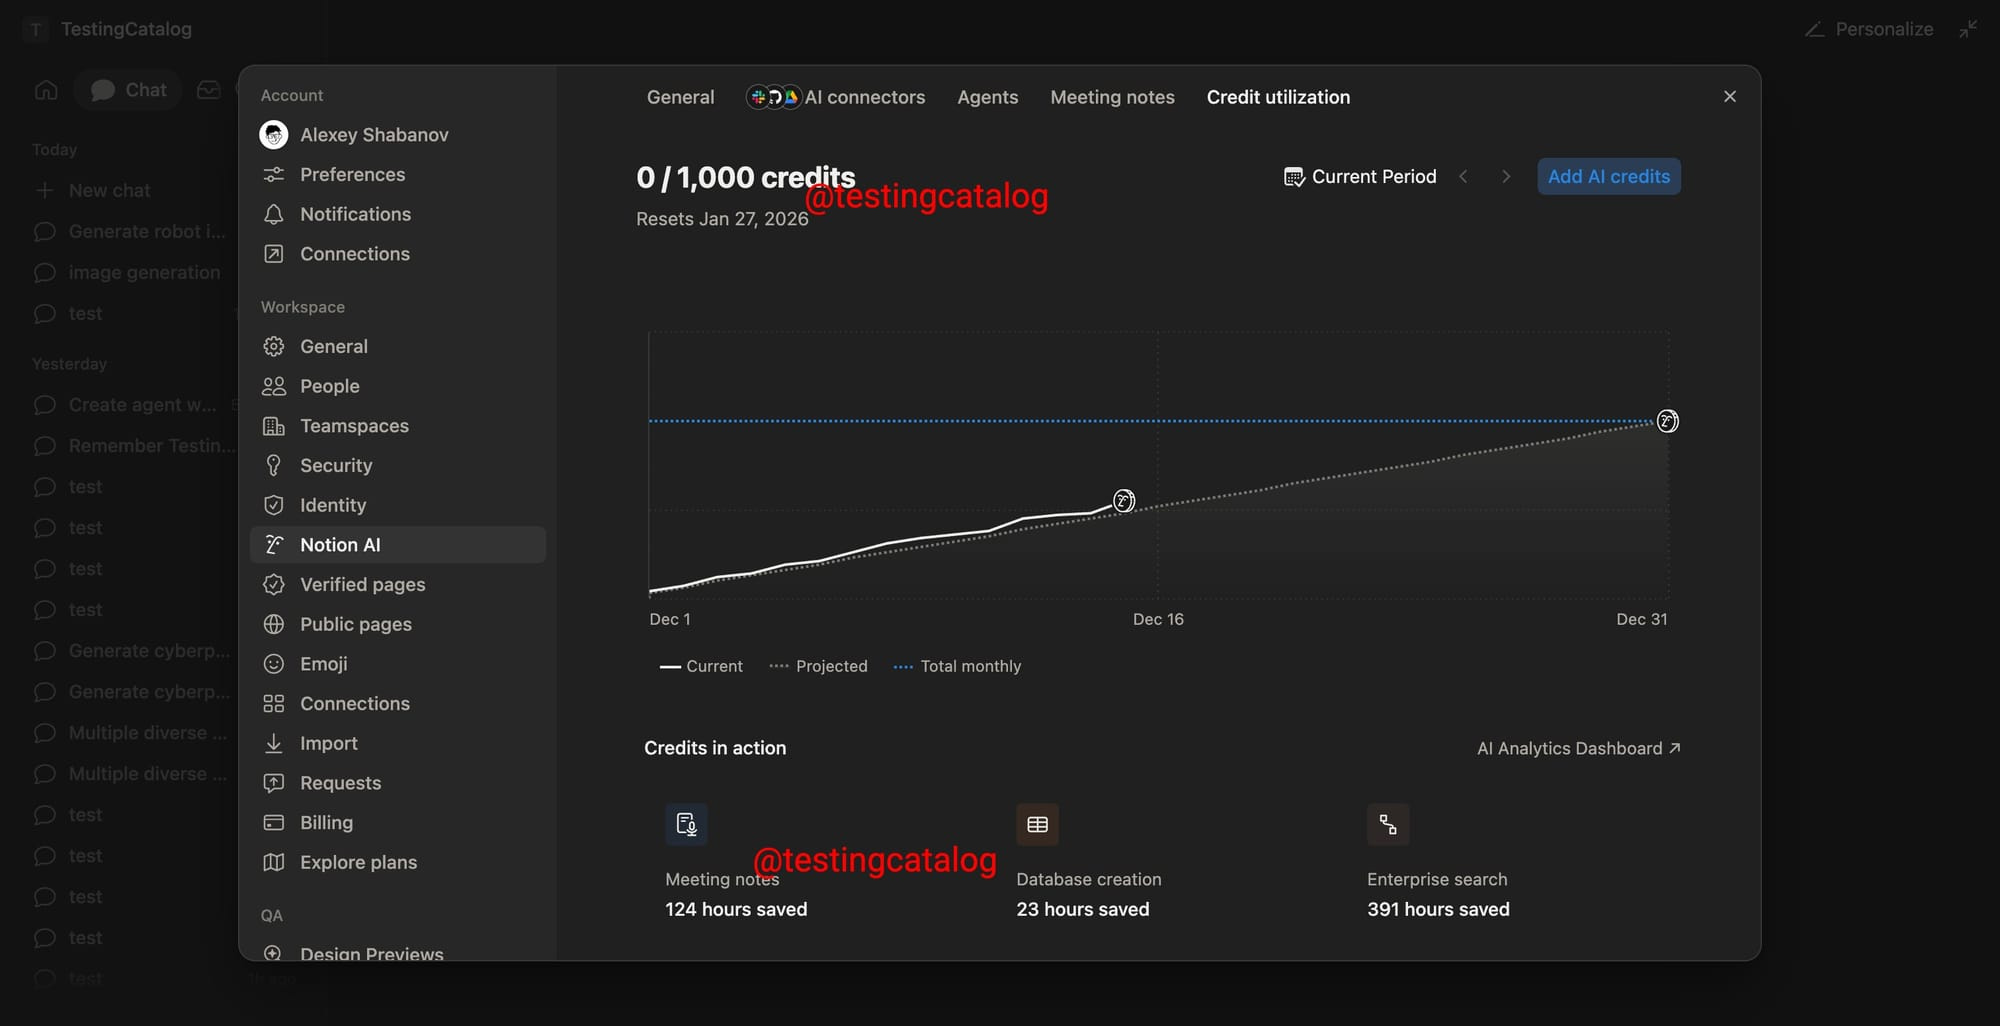Click the current usage marker on chart

(x=1124, y=501)
